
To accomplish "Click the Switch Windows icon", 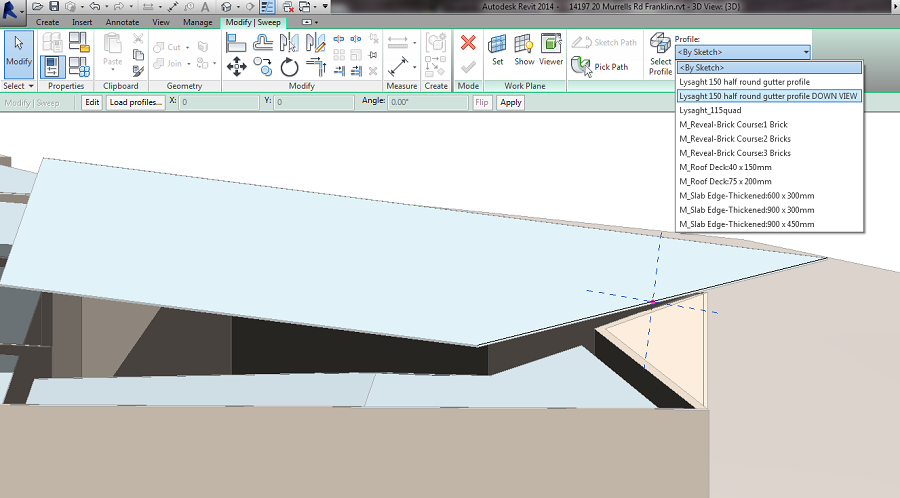I will pyautogui.click(x=305, y=6).
